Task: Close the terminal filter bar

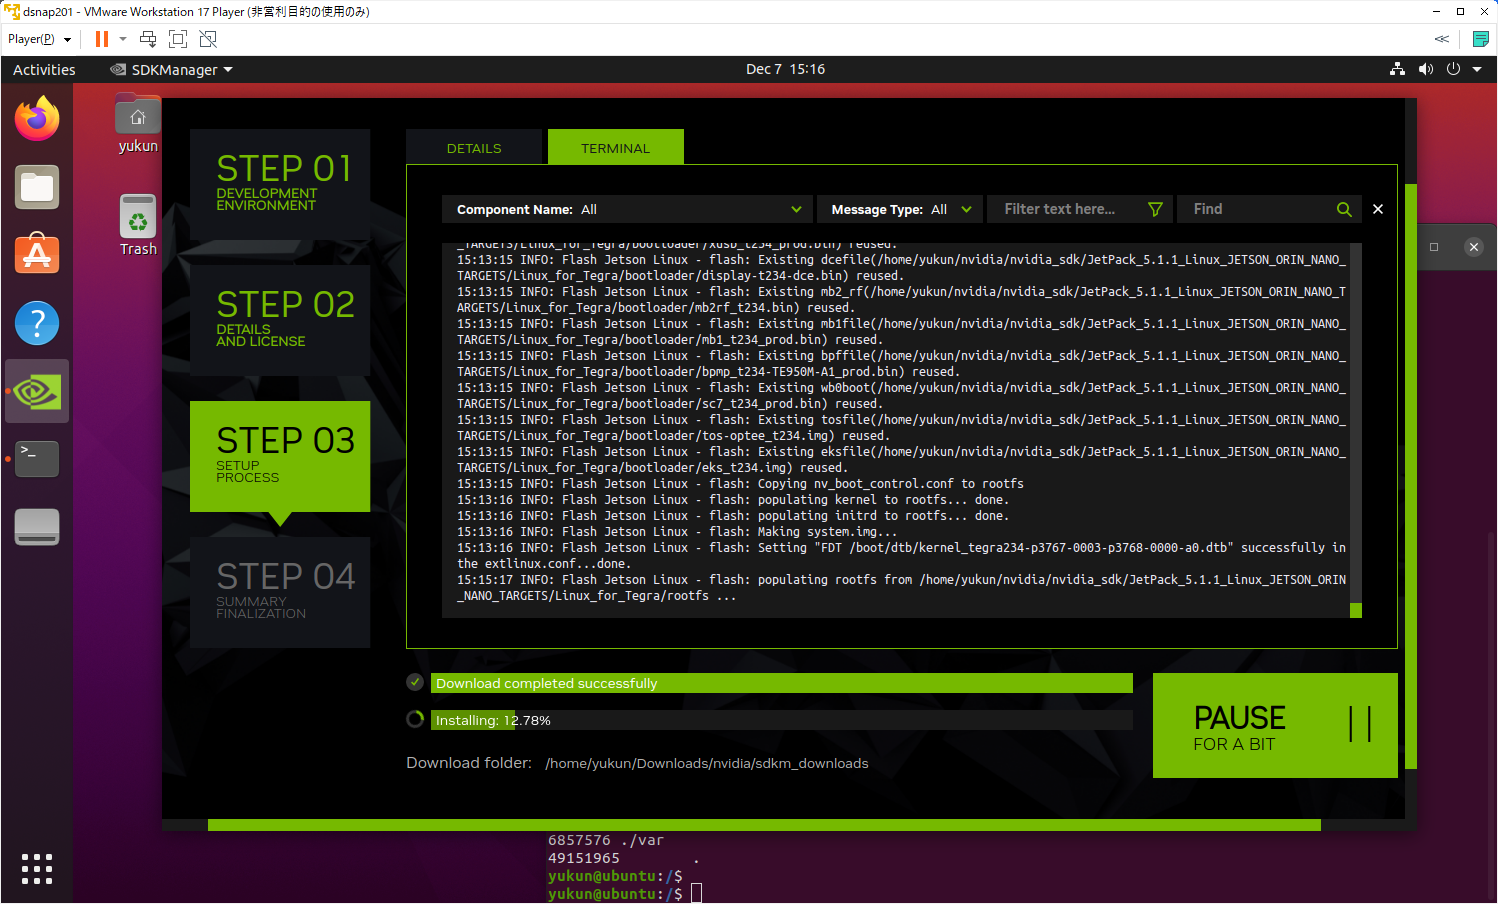Action: (1378, 209)
